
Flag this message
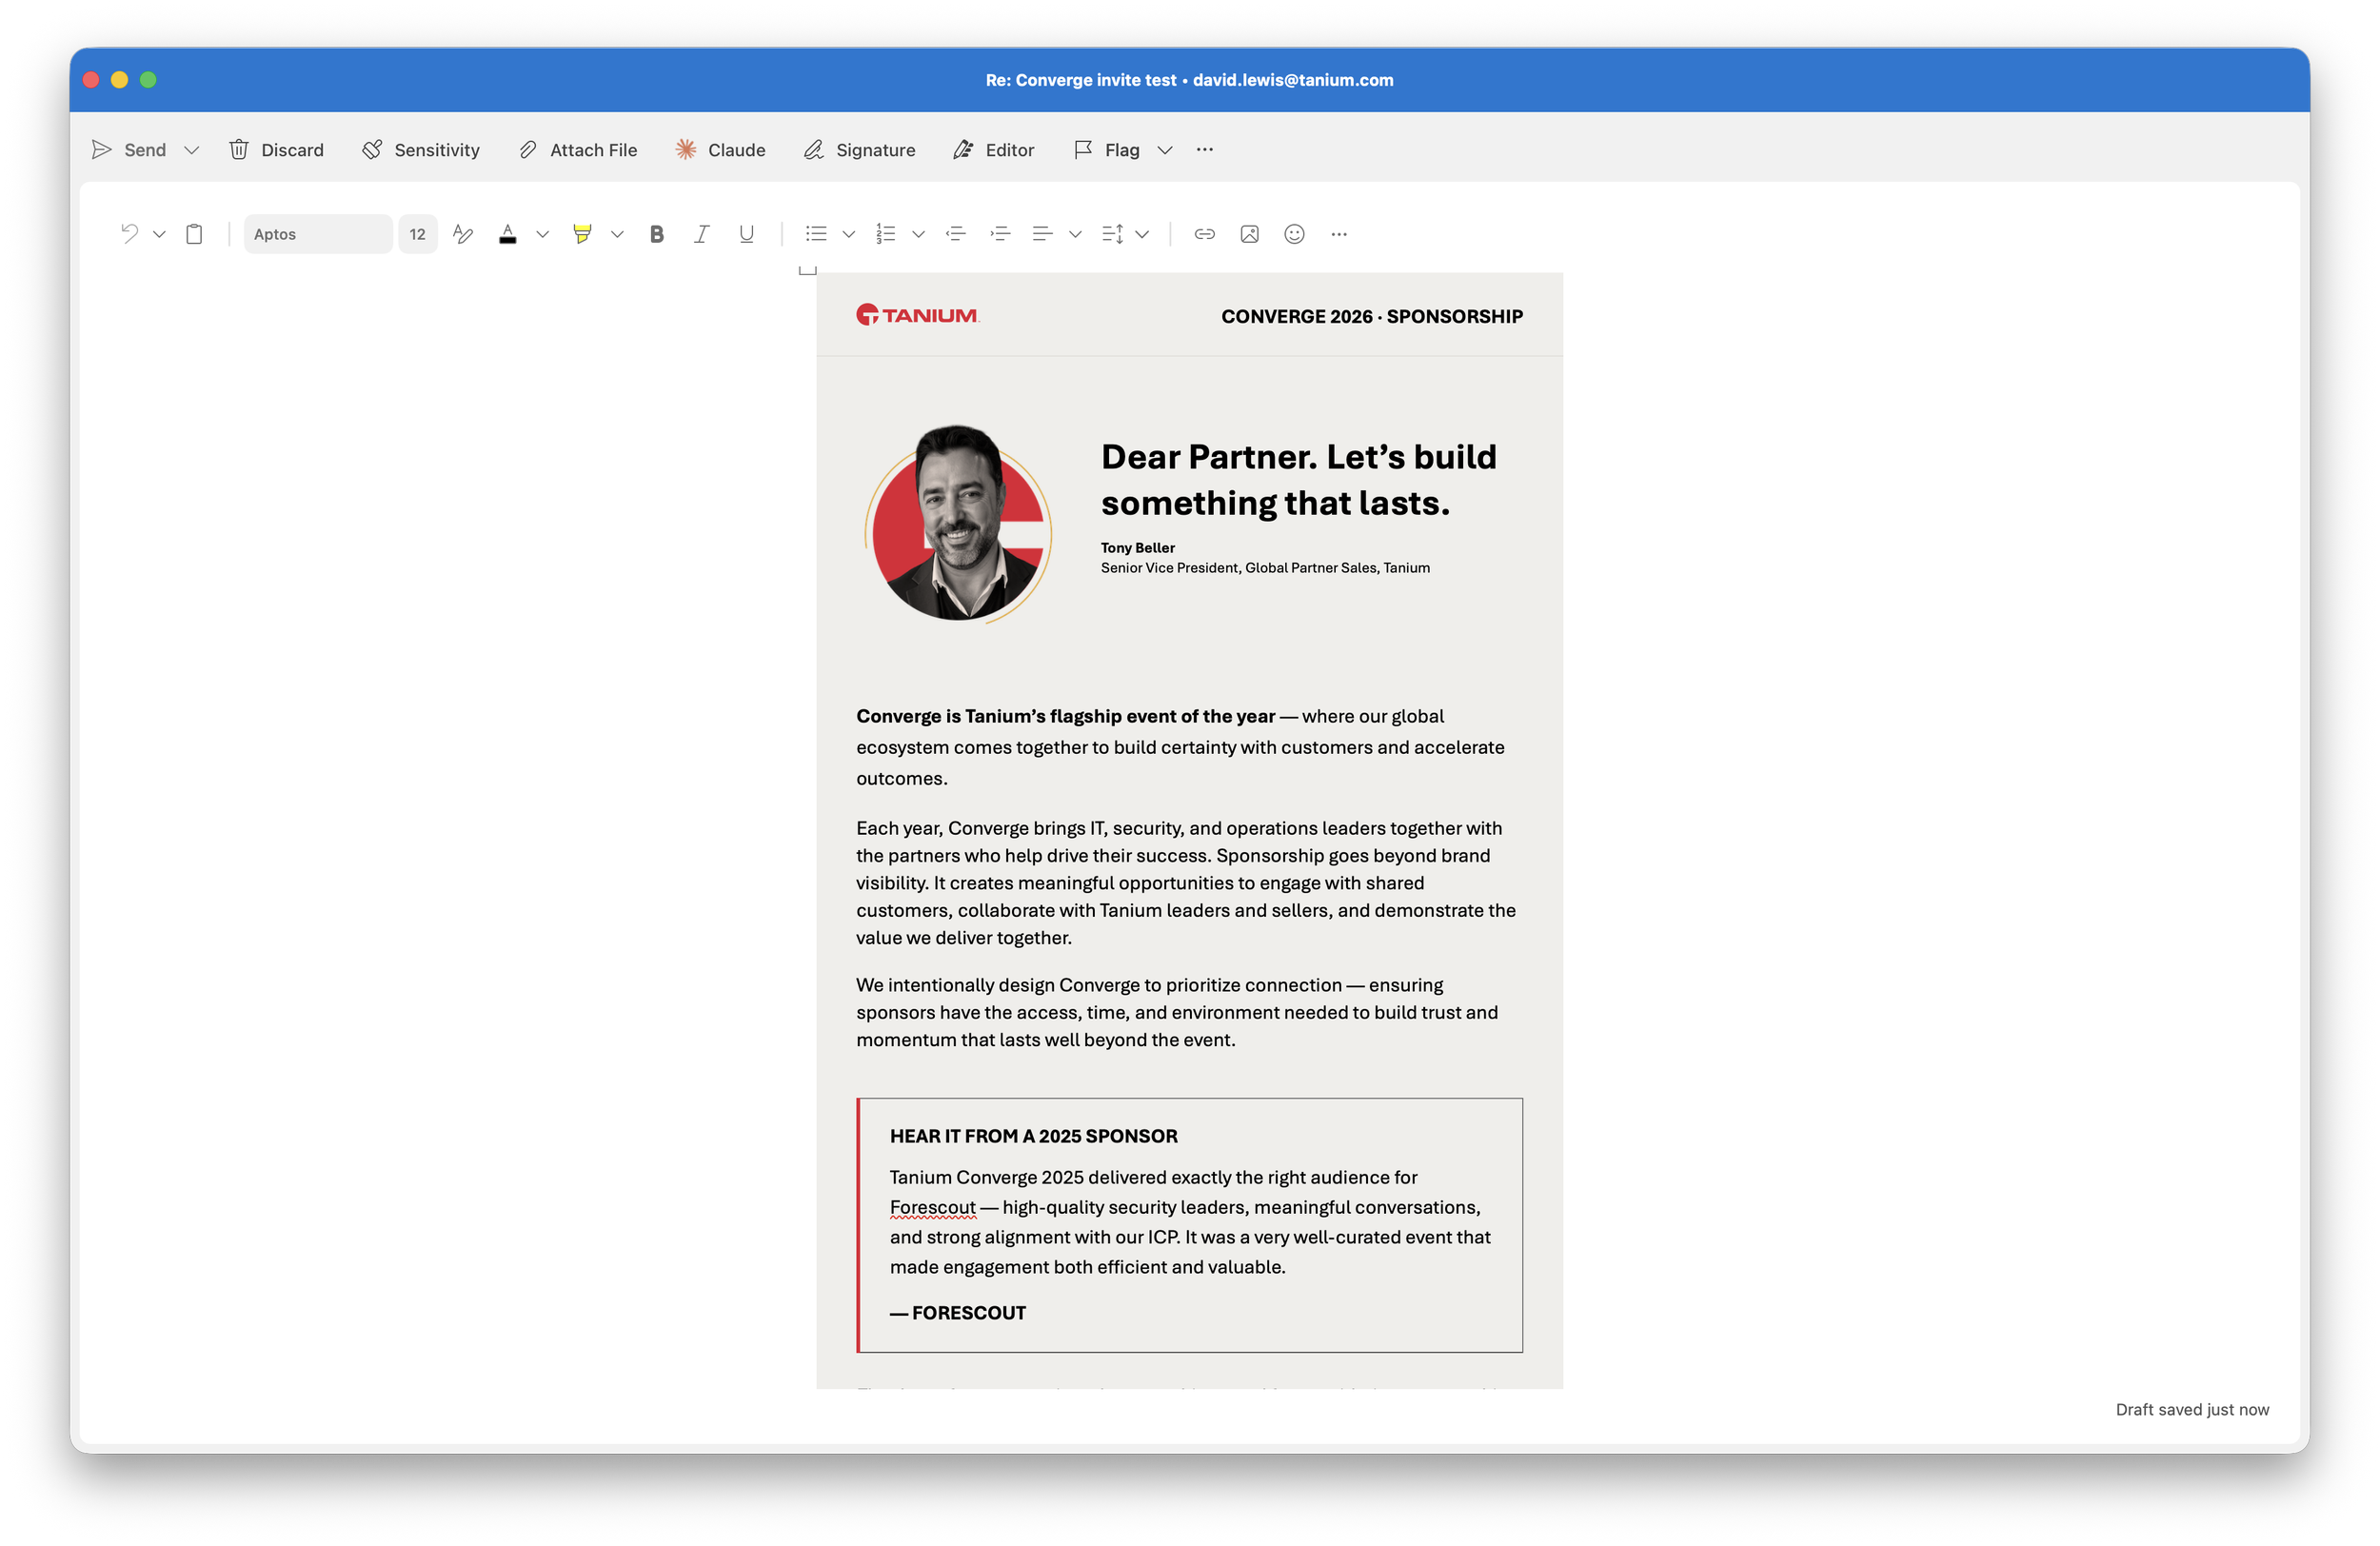1107,150
